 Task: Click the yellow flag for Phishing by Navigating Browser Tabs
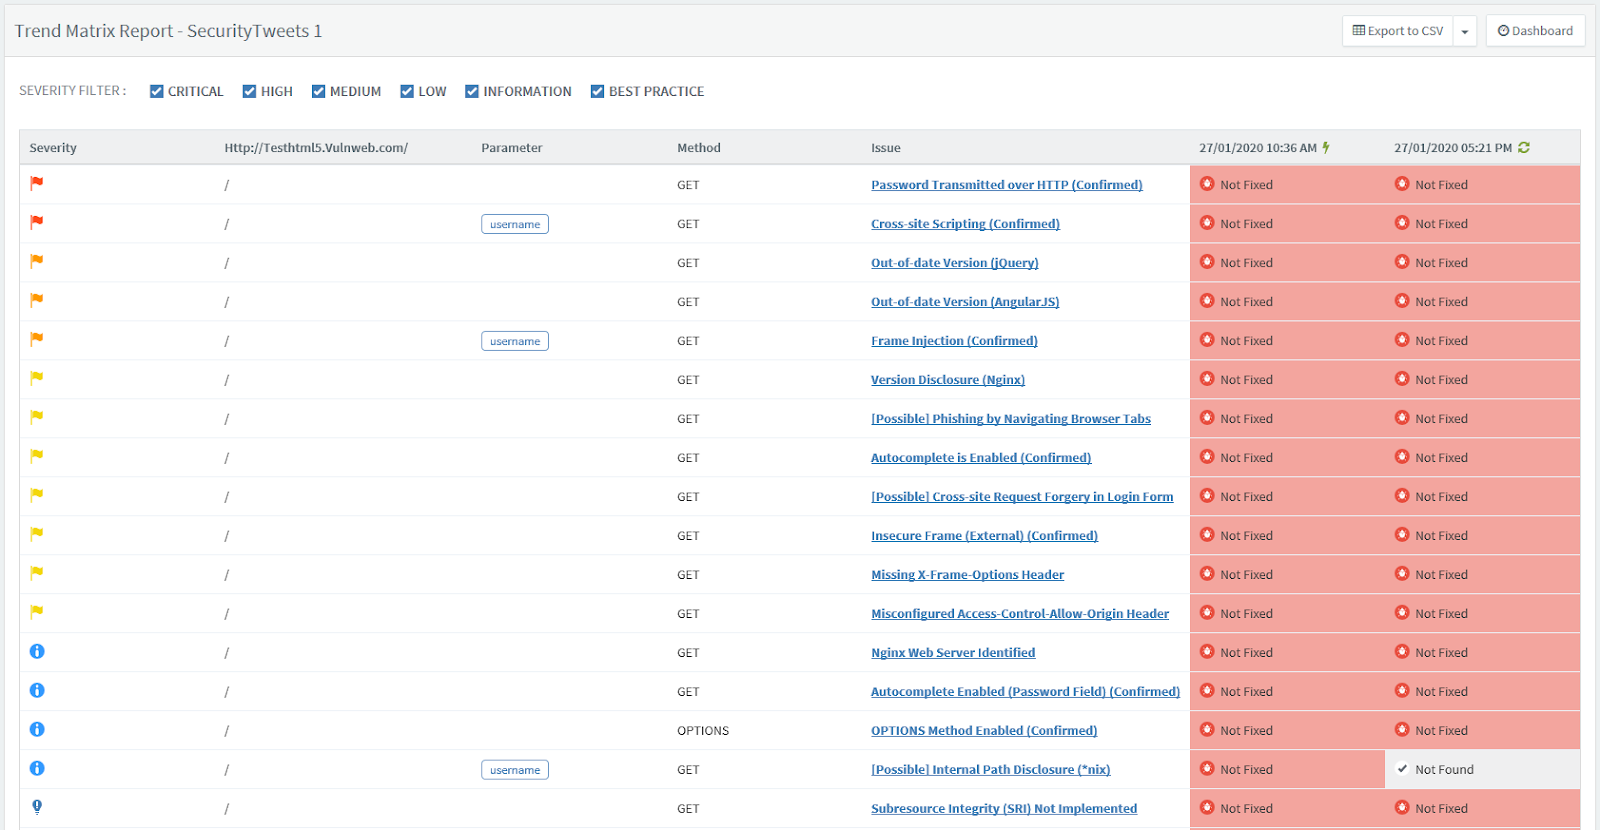[x=37, y=417]
